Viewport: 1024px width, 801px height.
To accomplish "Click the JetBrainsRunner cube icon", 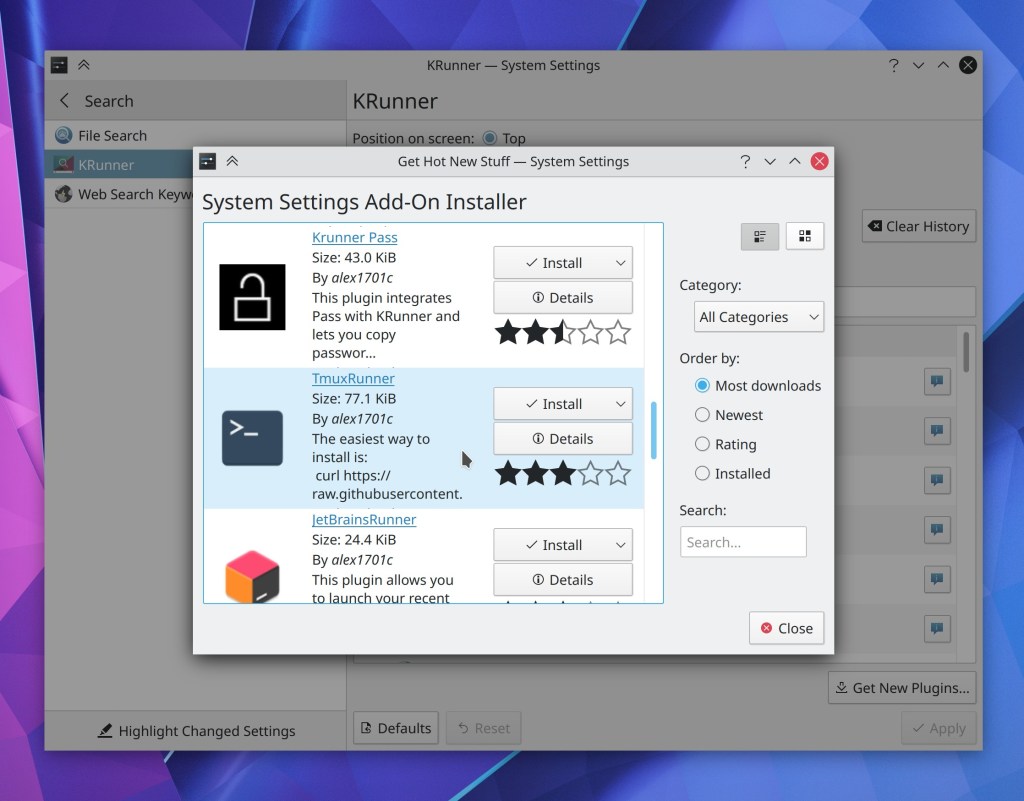I will (252, 577).
